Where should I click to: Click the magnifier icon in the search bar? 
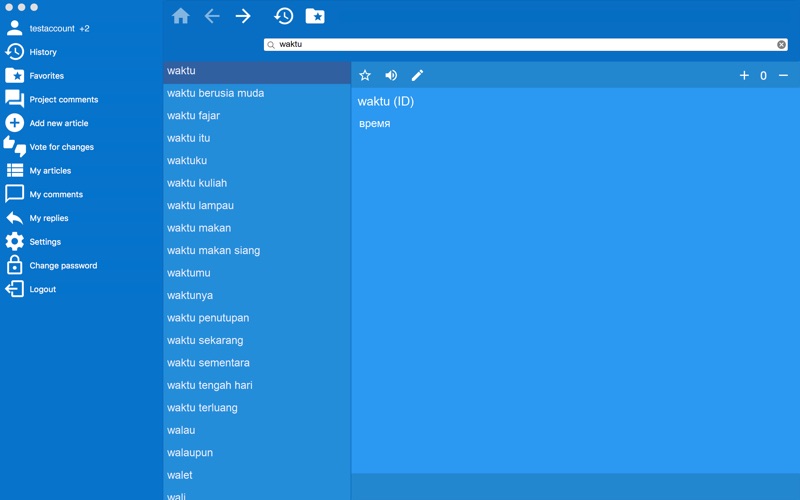[x=271, y=45]
